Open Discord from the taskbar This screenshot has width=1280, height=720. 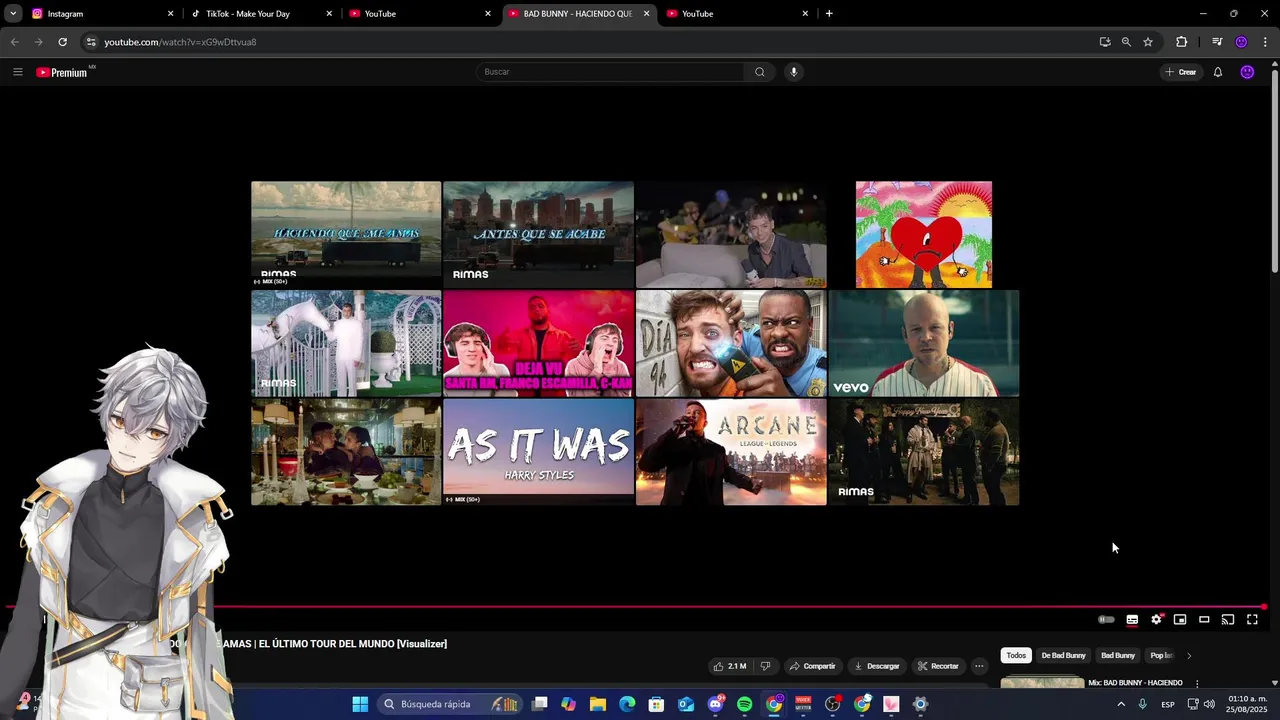(715, 704)
